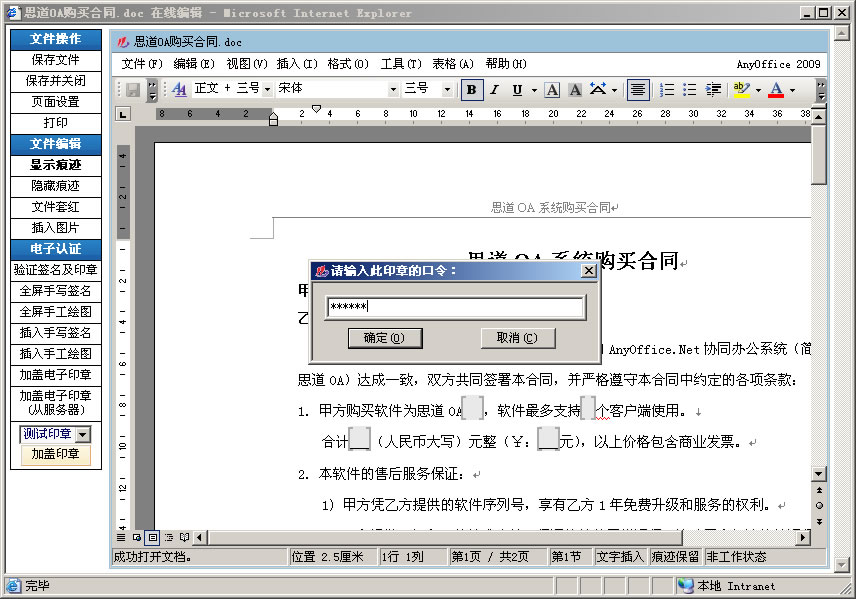
Task: Click 确定(O) in password dialog
Action: [x=385, y=338]
